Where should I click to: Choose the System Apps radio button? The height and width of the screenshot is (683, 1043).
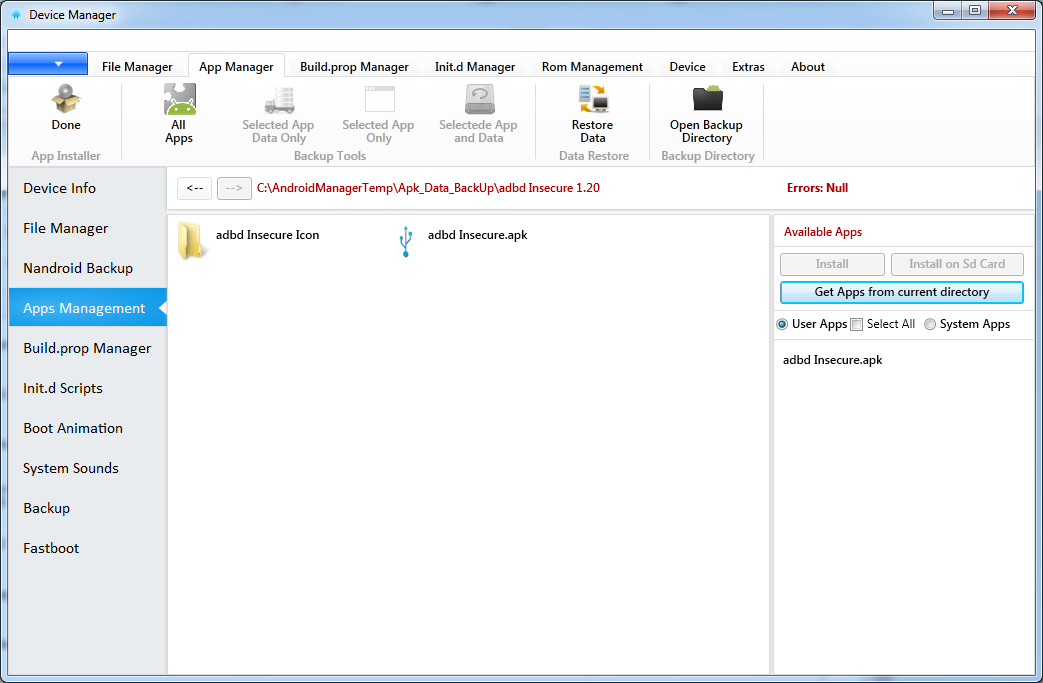point(930,325)
